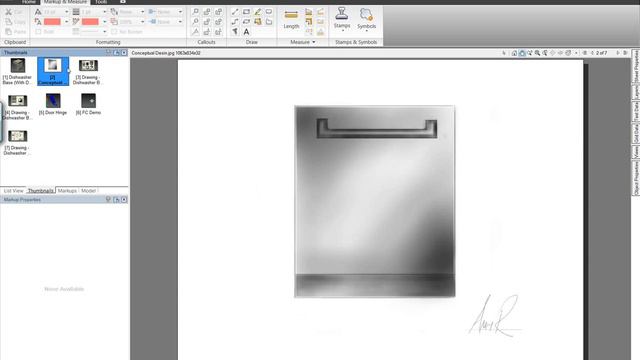
Task: Select the Rectangle draw tool
Action: (246, 12)
